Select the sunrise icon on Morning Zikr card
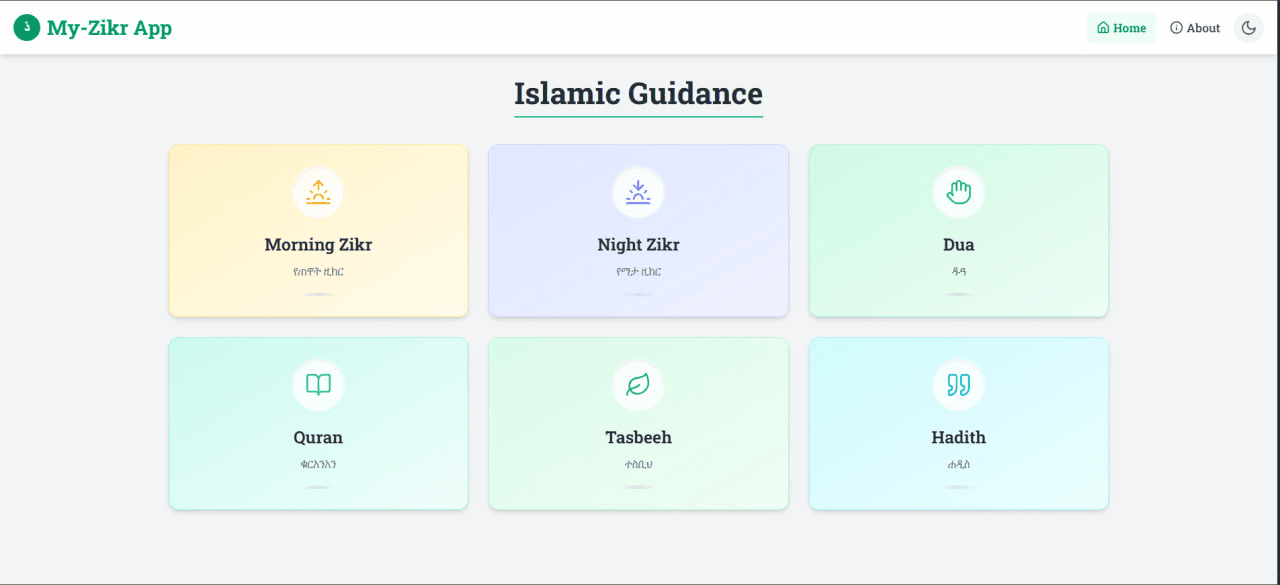Viewport: 1280px width, 585px height. coord(318,192)
